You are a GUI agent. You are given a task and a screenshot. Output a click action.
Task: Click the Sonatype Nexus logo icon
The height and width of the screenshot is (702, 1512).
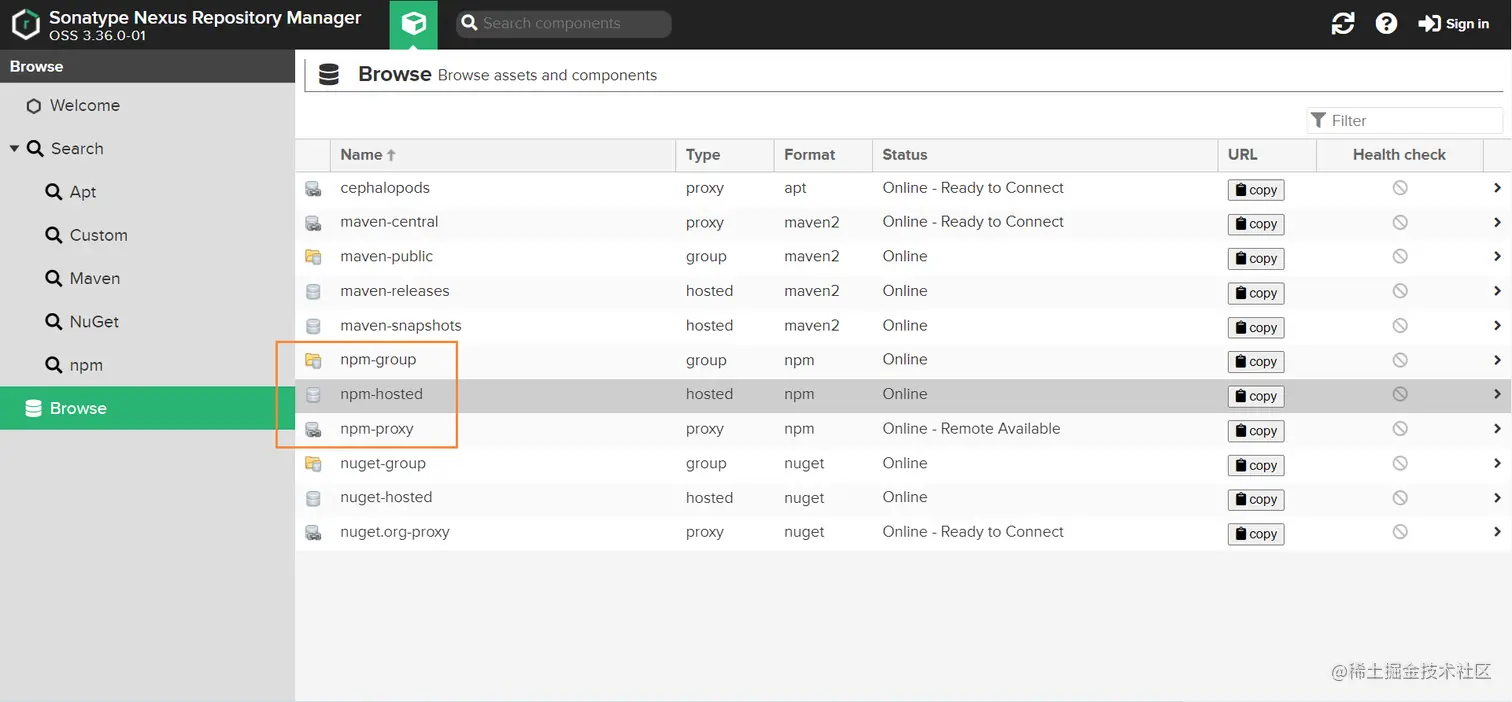25,24
